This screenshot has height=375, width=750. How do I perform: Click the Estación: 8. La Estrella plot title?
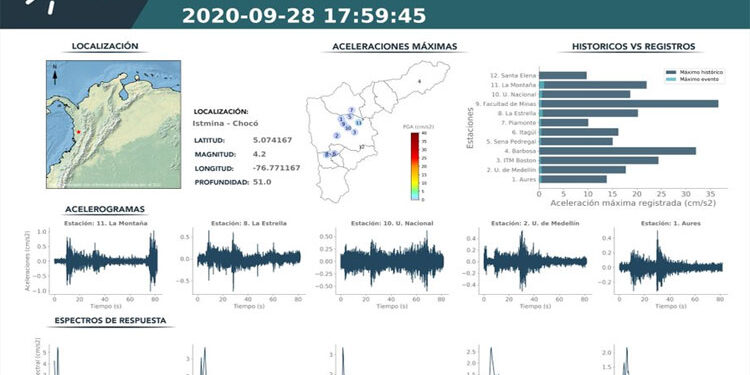tap(249, 223)
